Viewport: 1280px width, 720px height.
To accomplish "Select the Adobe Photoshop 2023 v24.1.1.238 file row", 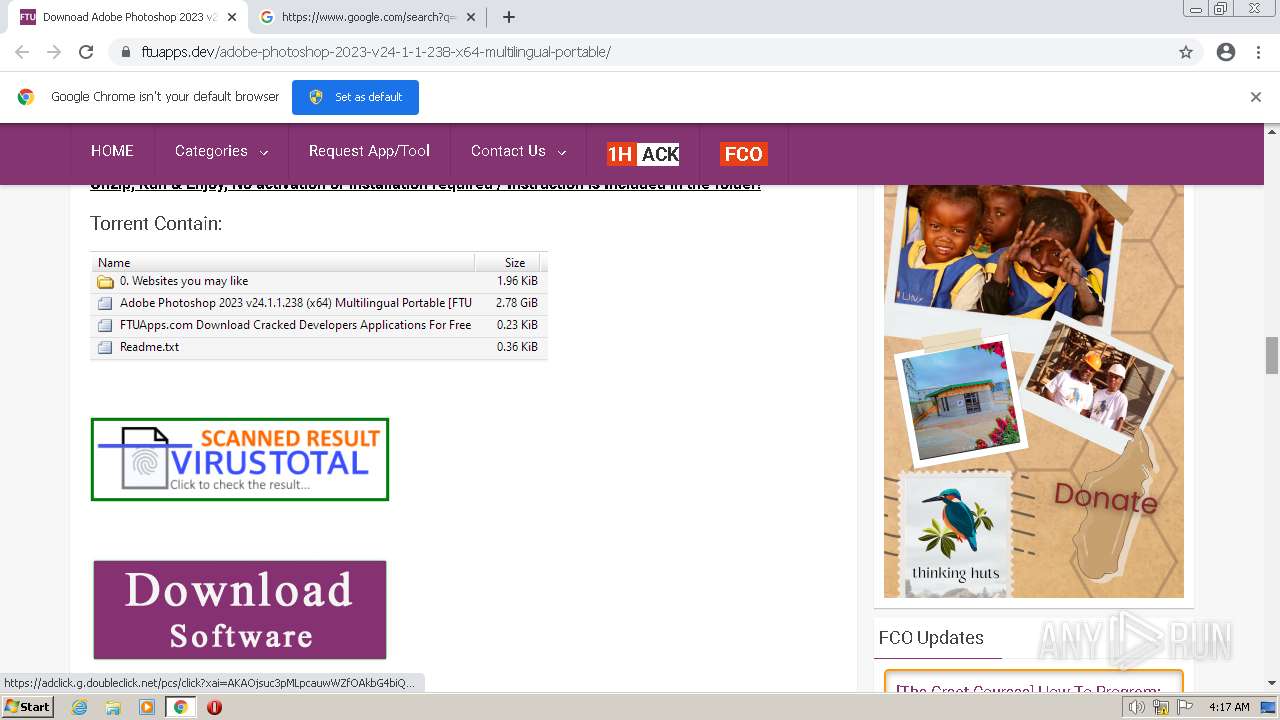I will 319,303.
